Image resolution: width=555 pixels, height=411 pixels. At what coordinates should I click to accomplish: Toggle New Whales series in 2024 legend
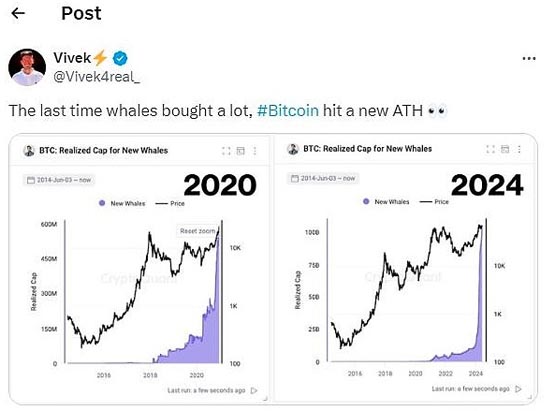(386, 201)
